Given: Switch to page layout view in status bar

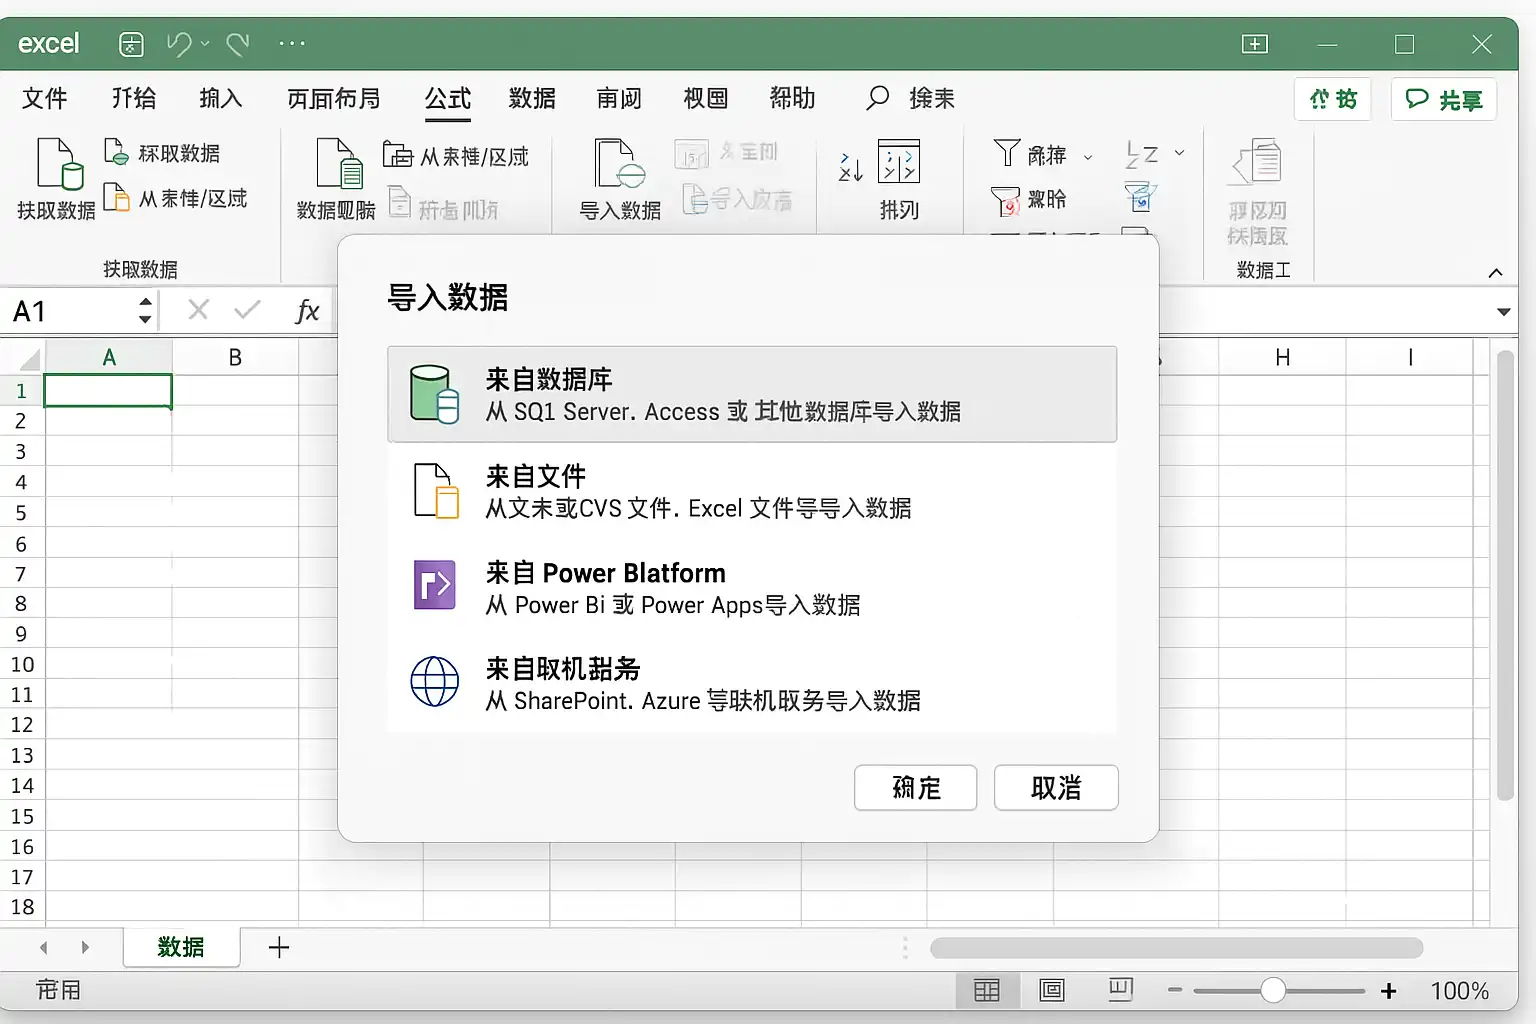Looking at the screenshot, I should point(1052,990).
